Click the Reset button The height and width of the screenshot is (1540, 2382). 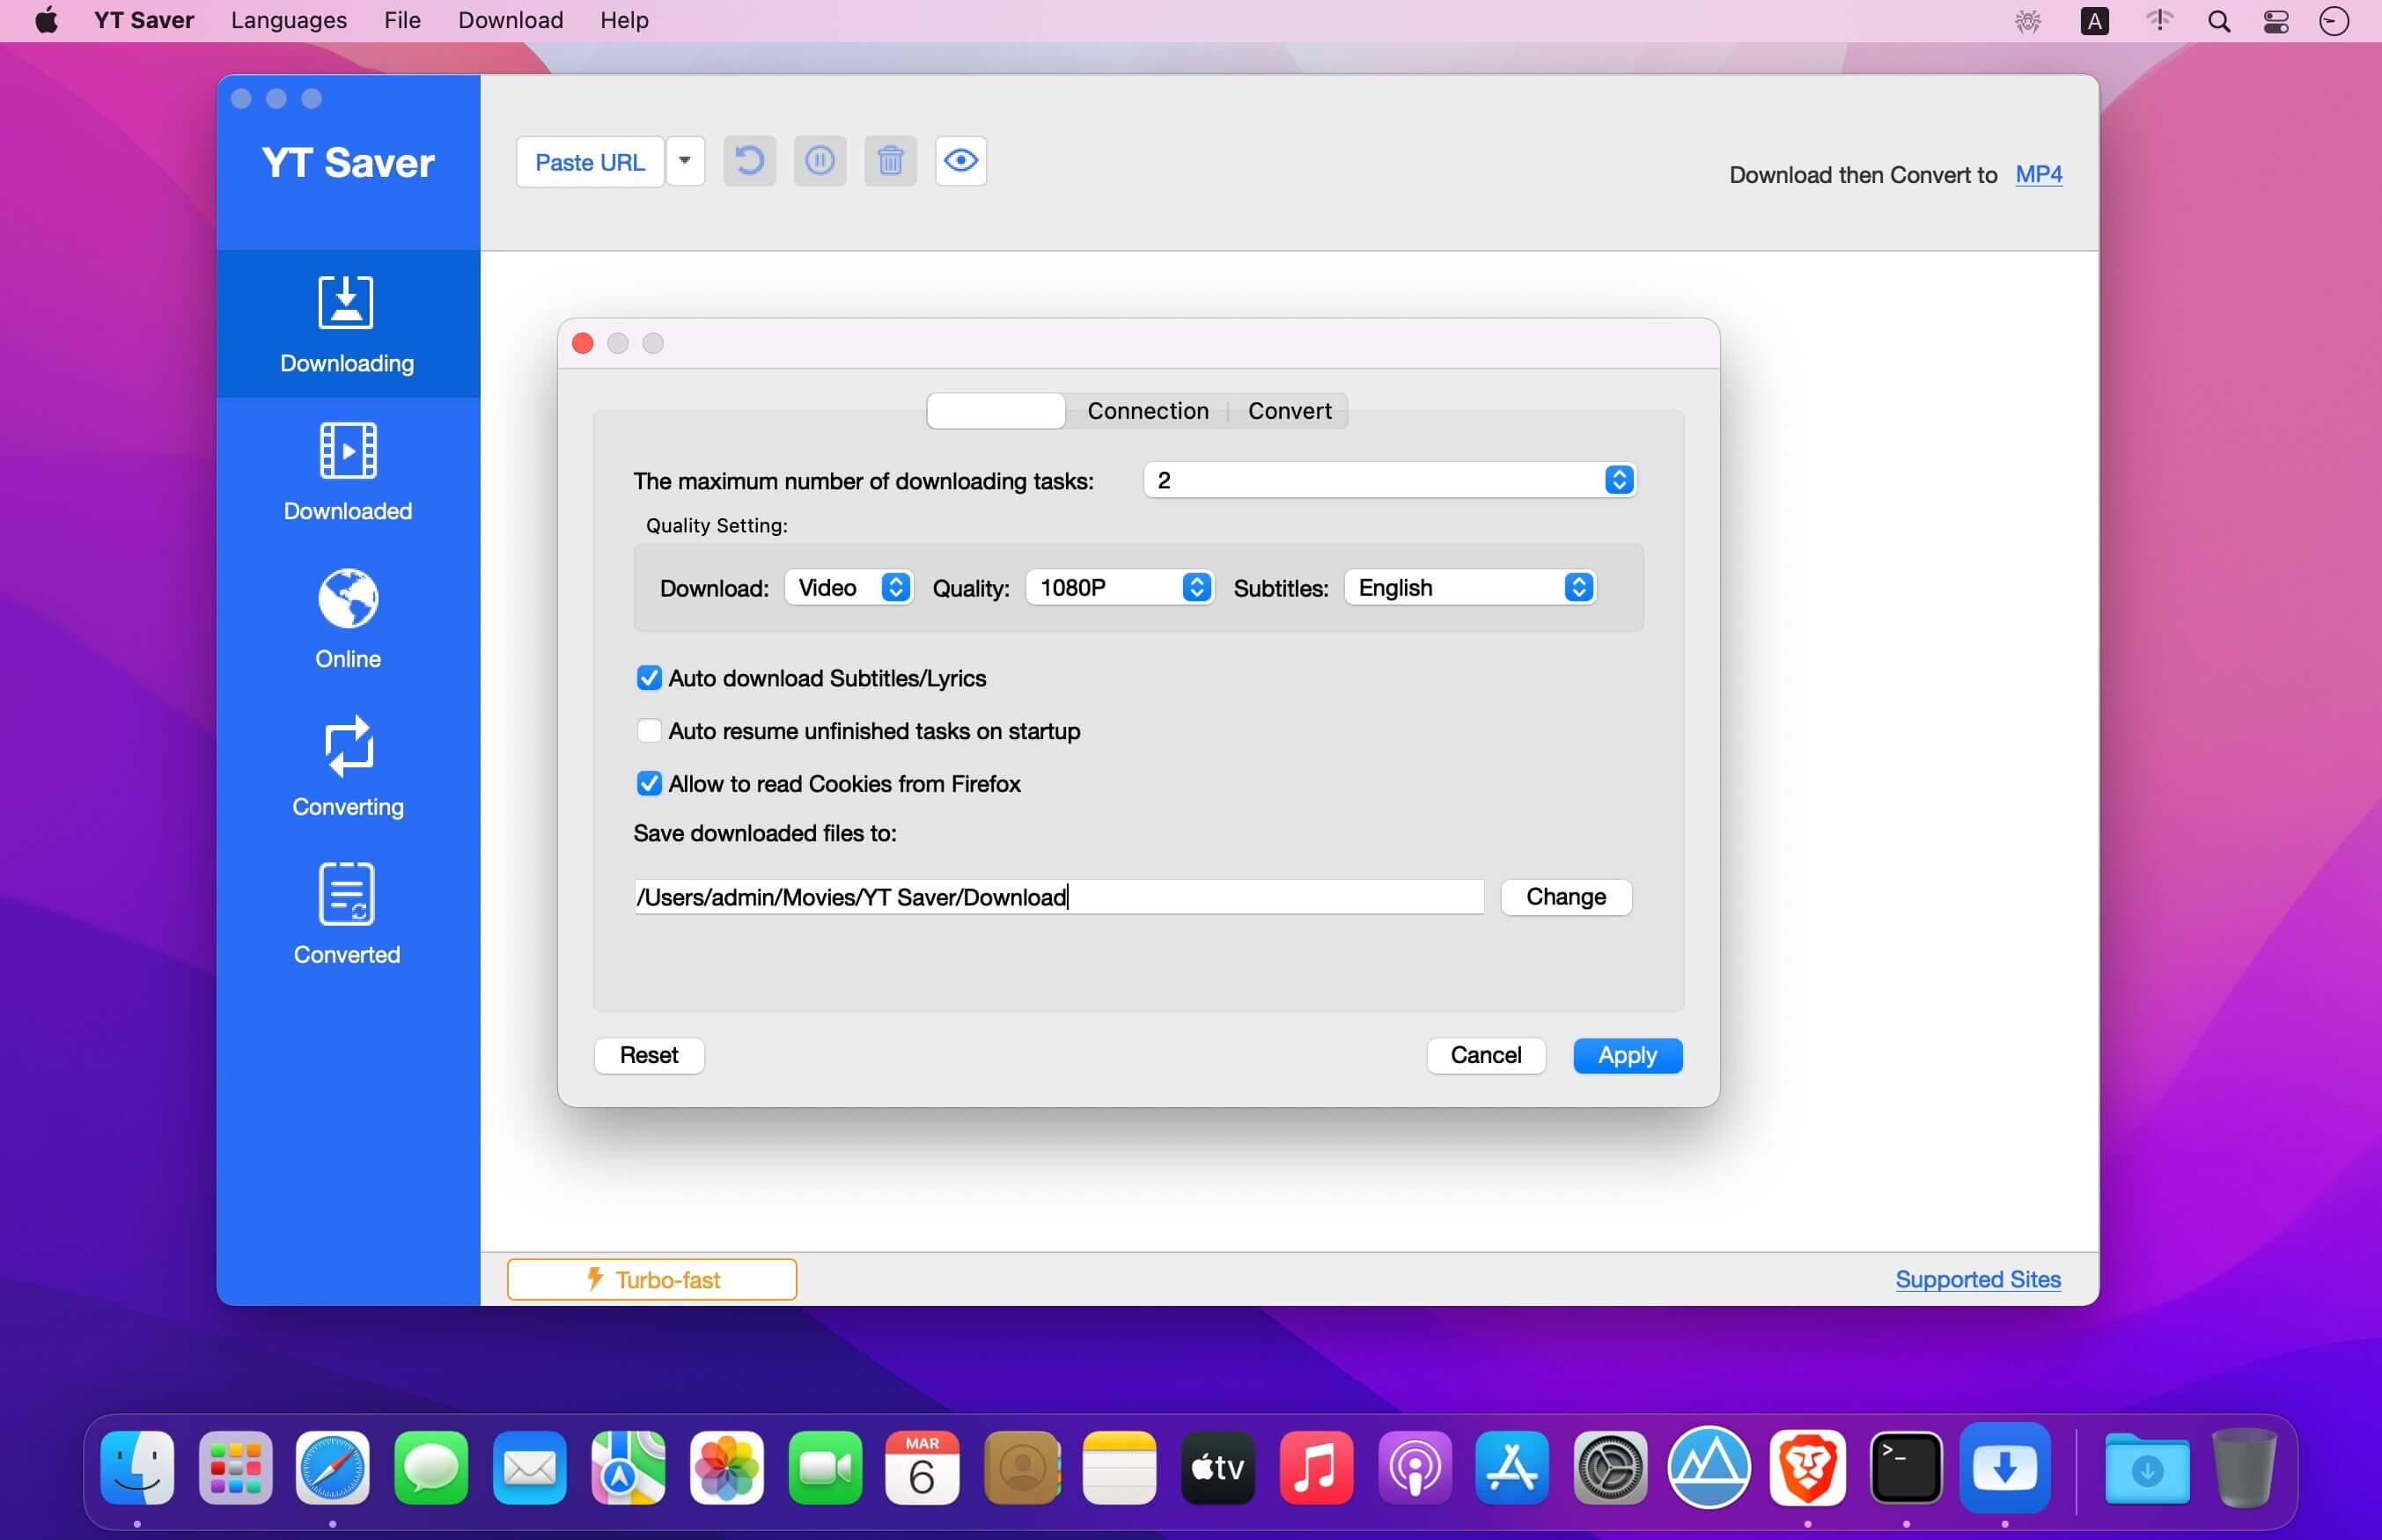(646, 1056)
